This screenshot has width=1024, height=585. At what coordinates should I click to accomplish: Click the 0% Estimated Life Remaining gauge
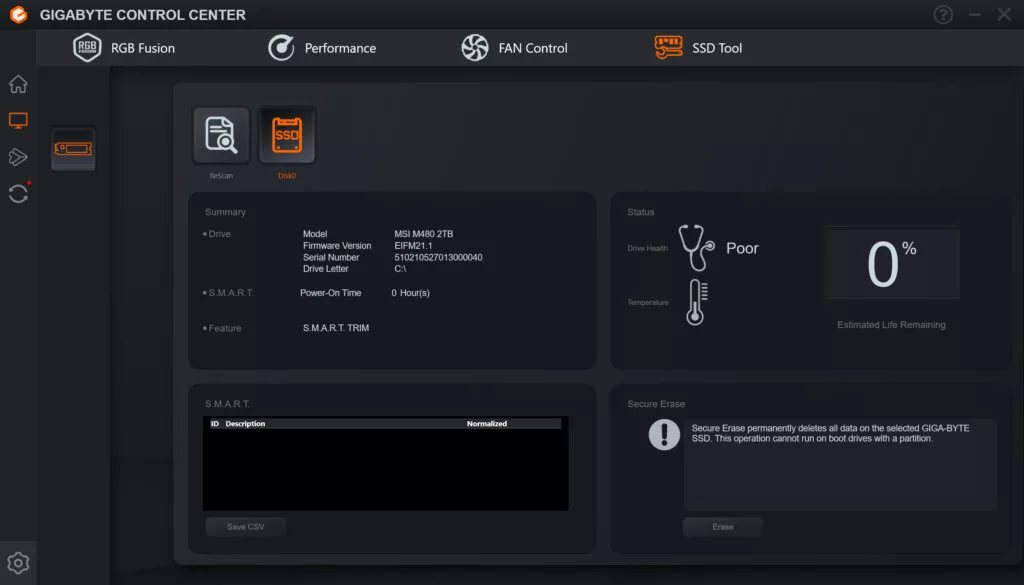coord(891,263)
